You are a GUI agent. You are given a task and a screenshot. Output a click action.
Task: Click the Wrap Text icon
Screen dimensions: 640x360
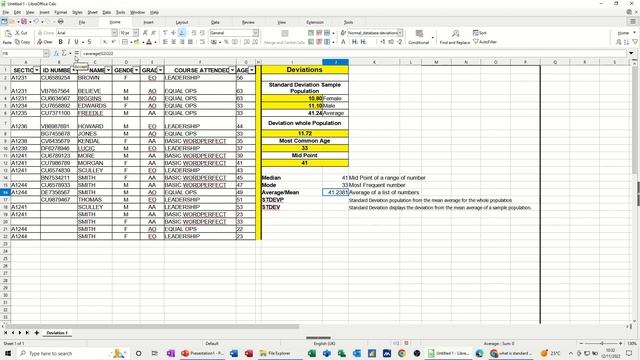(202, 42)
